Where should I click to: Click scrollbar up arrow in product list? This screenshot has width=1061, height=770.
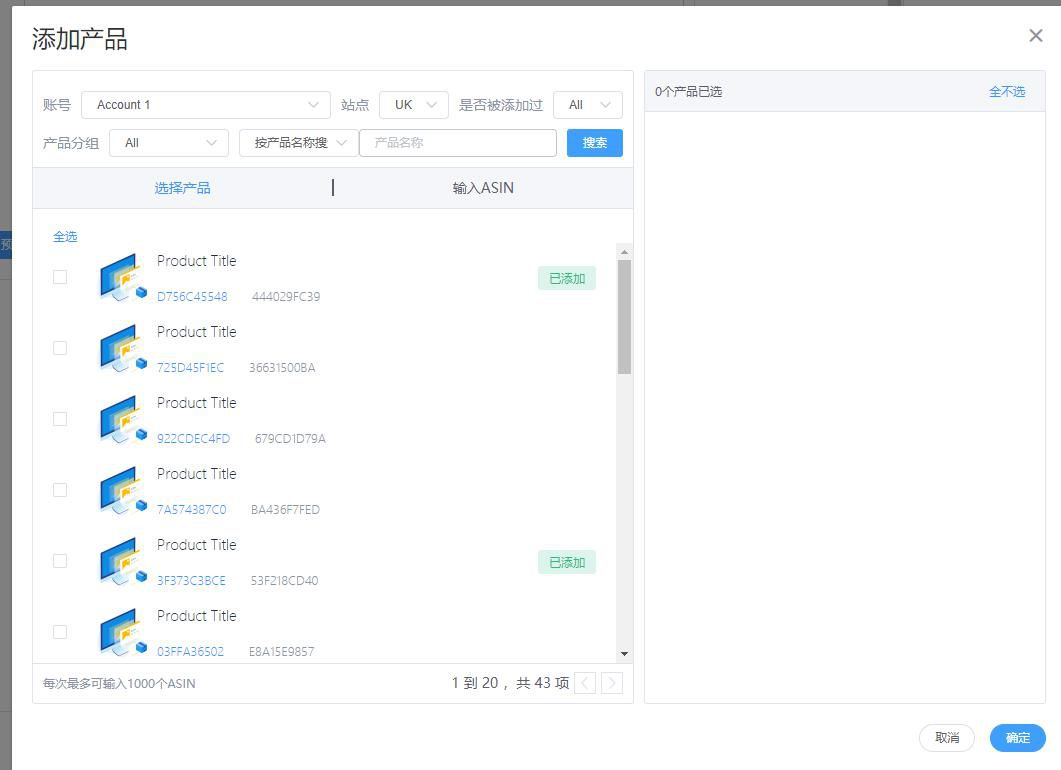625,252
